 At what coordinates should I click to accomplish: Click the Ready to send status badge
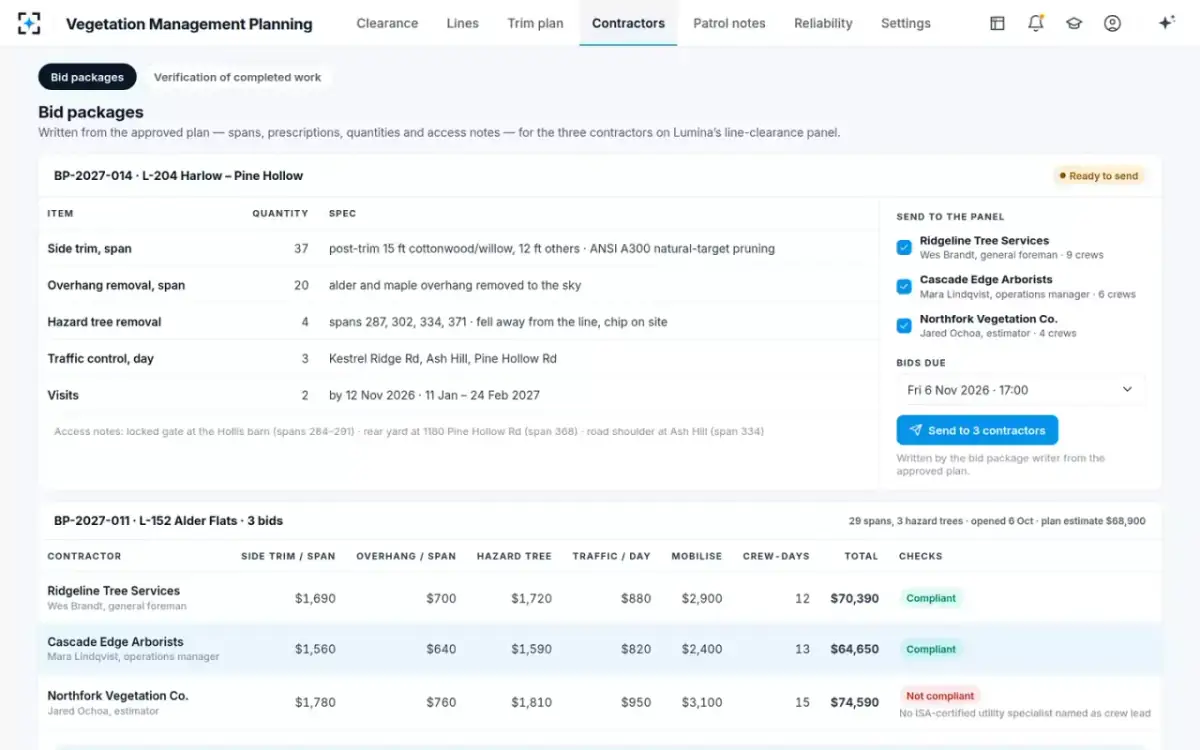click(1099, 176)
